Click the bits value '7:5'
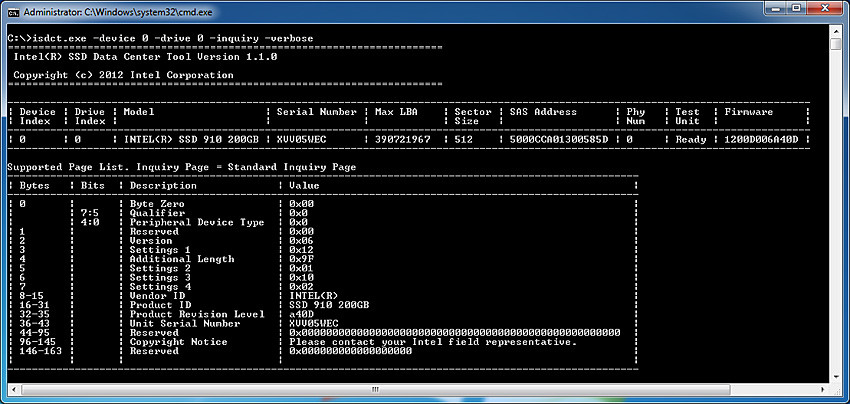 tap(90, 213)
